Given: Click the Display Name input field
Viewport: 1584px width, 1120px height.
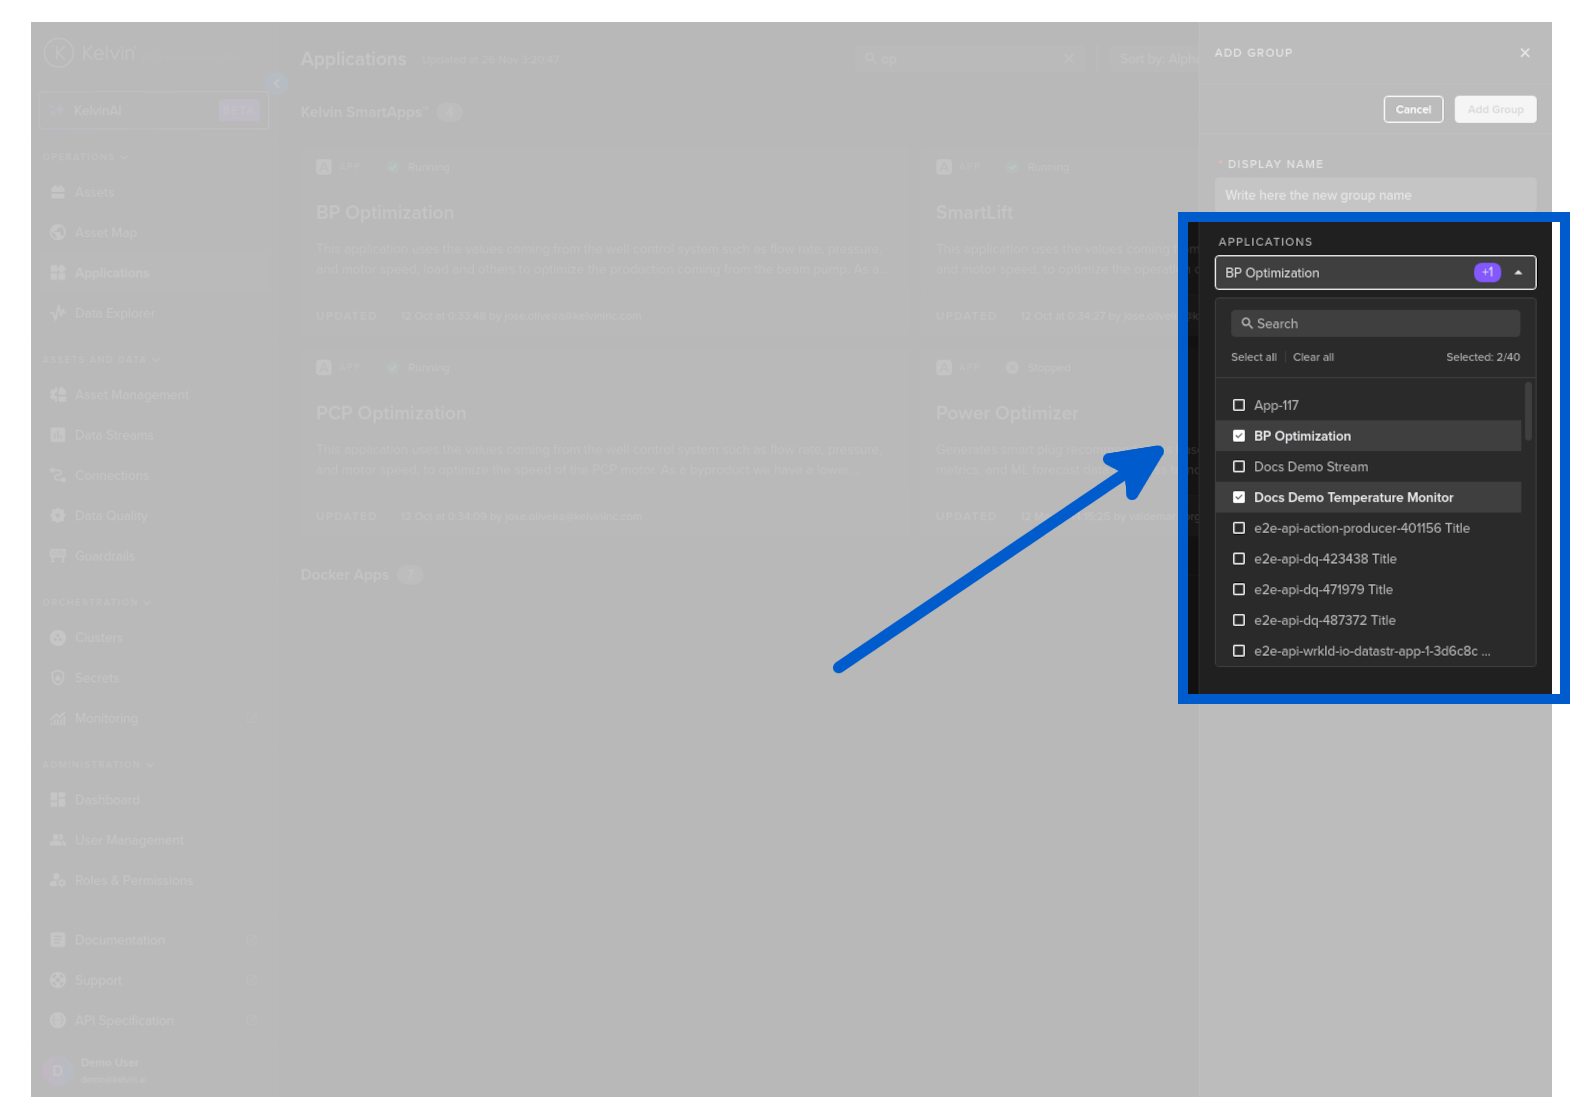Looking at the screenshot, I should [x=1374, y=196].
